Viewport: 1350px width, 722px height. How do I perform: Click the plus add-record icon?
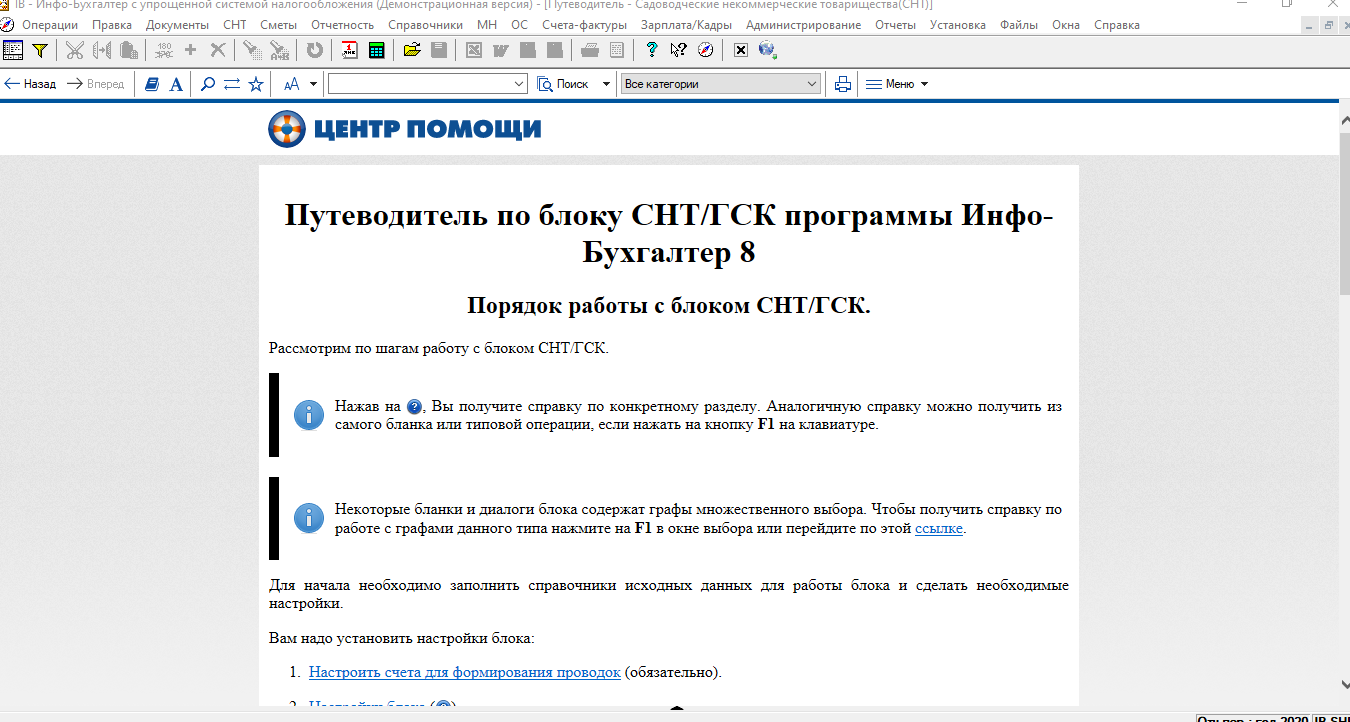(x=191, y=49)
